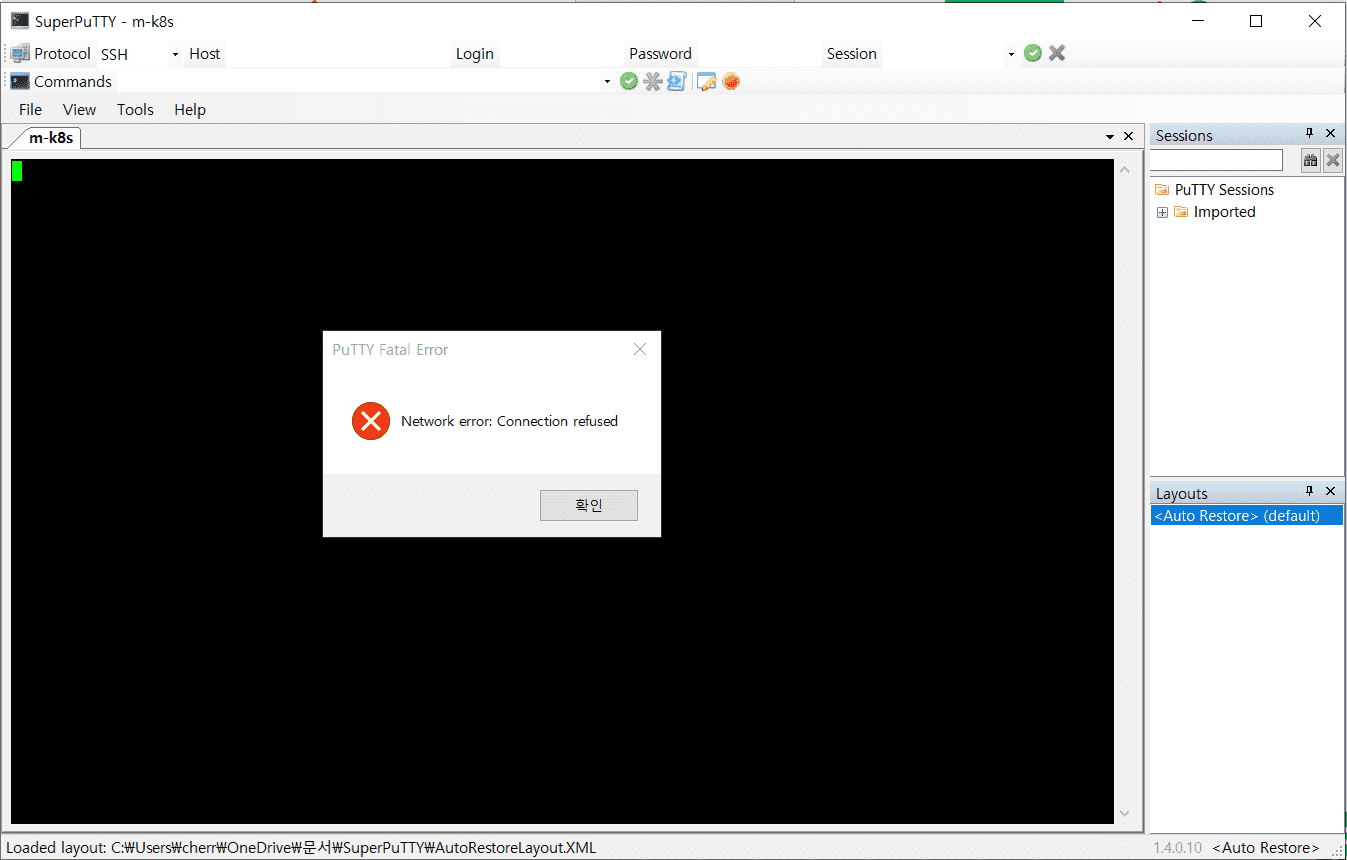Focus the Password input field
The width and height of the screenshot is (1347, 860).
coord(758,54)
